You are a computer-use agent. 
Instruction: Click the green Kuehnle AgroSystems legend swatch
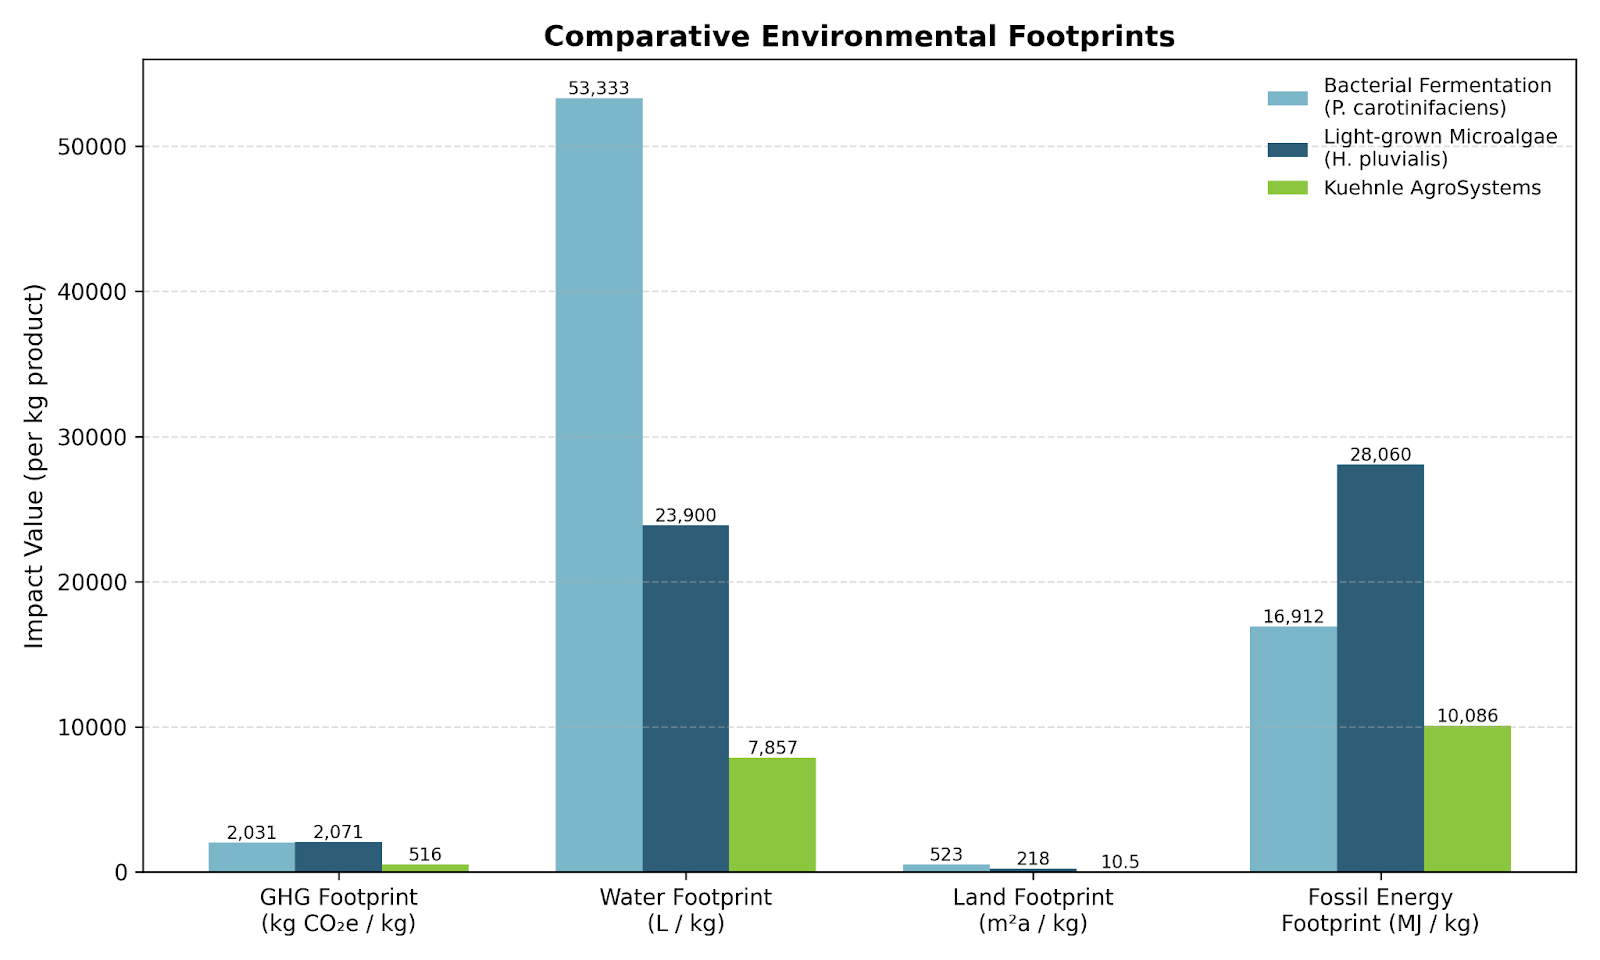(x=1287, y=188)
